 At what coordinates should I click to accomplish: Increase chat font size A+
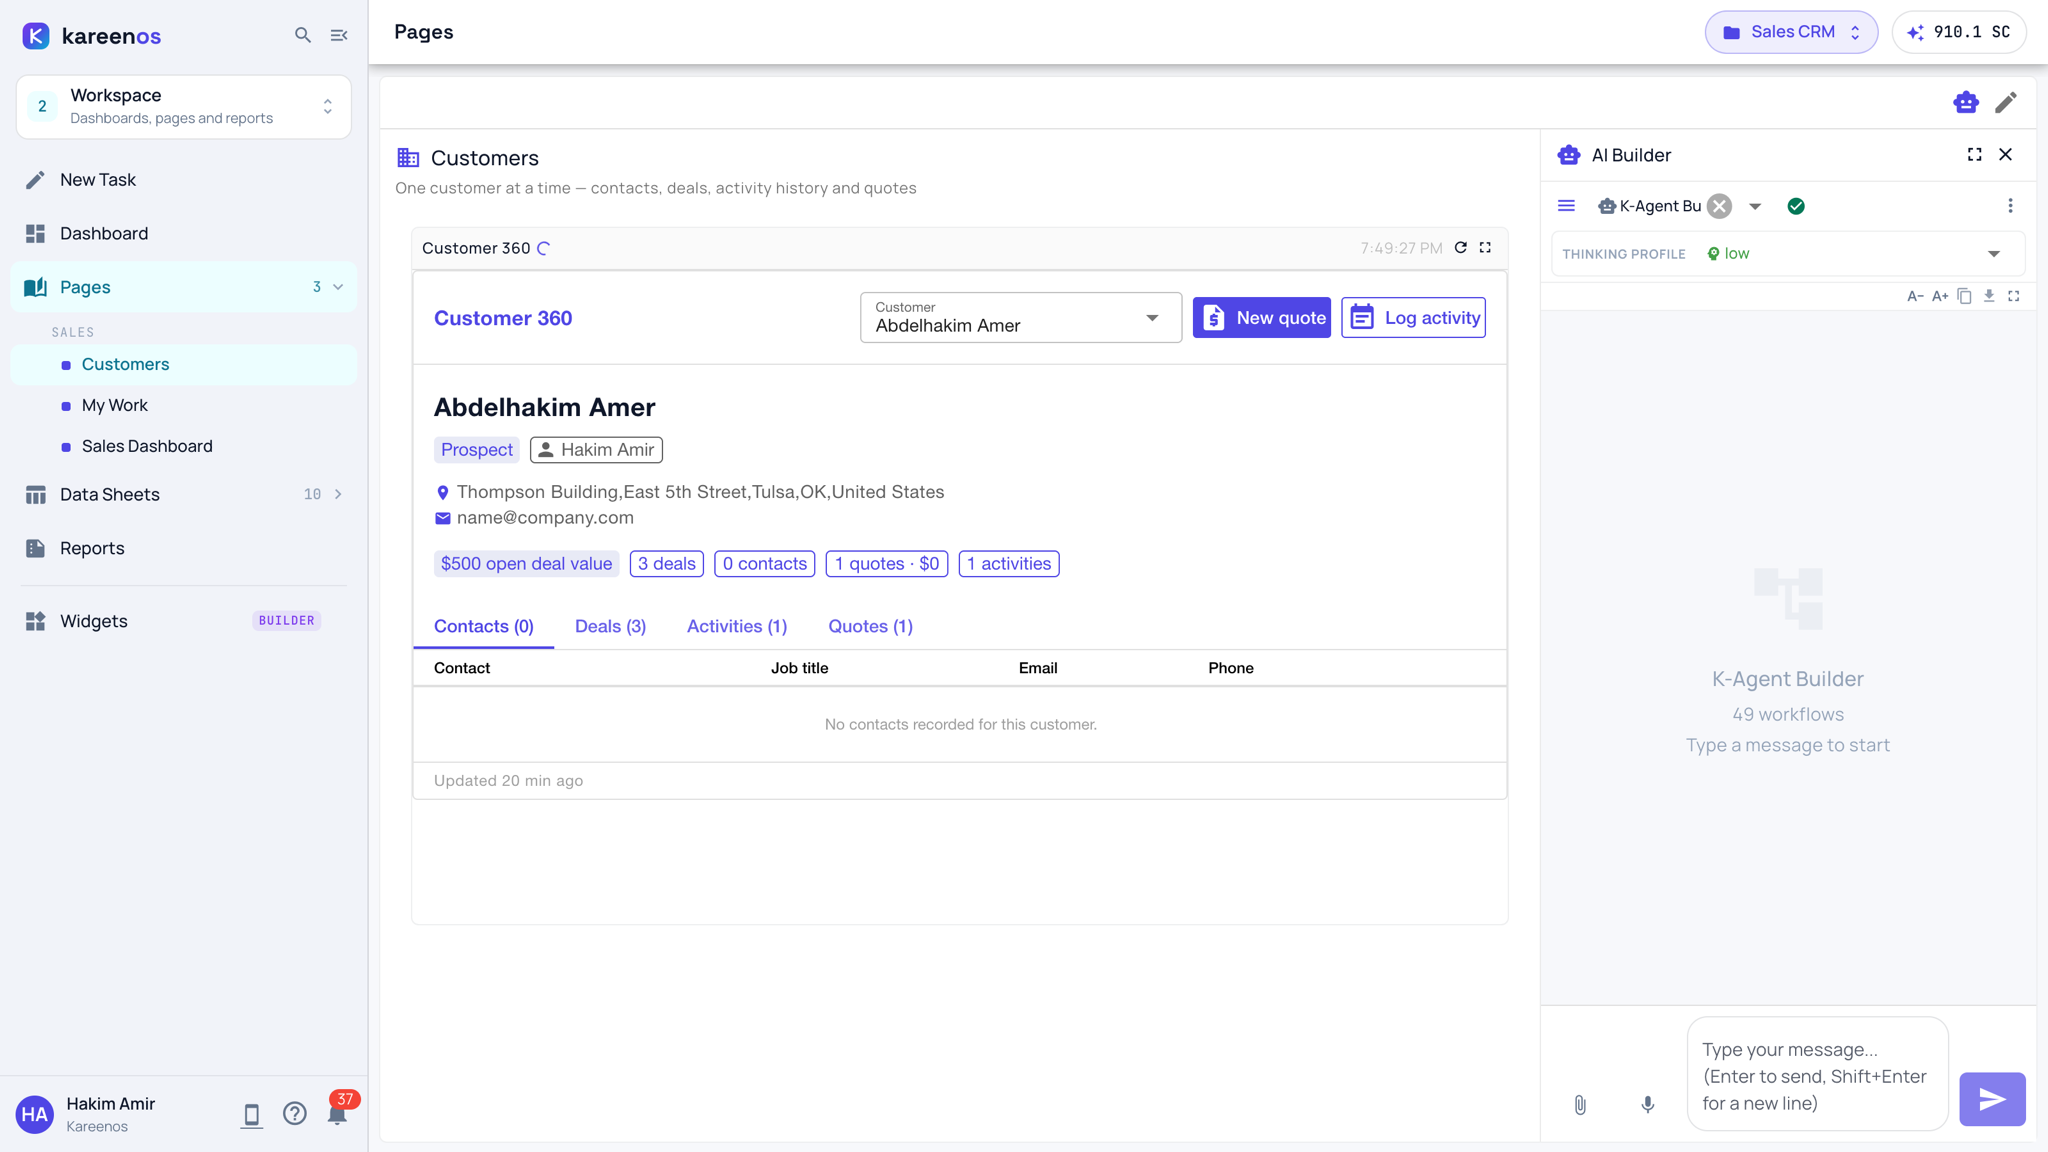(x=1941, y=296)
